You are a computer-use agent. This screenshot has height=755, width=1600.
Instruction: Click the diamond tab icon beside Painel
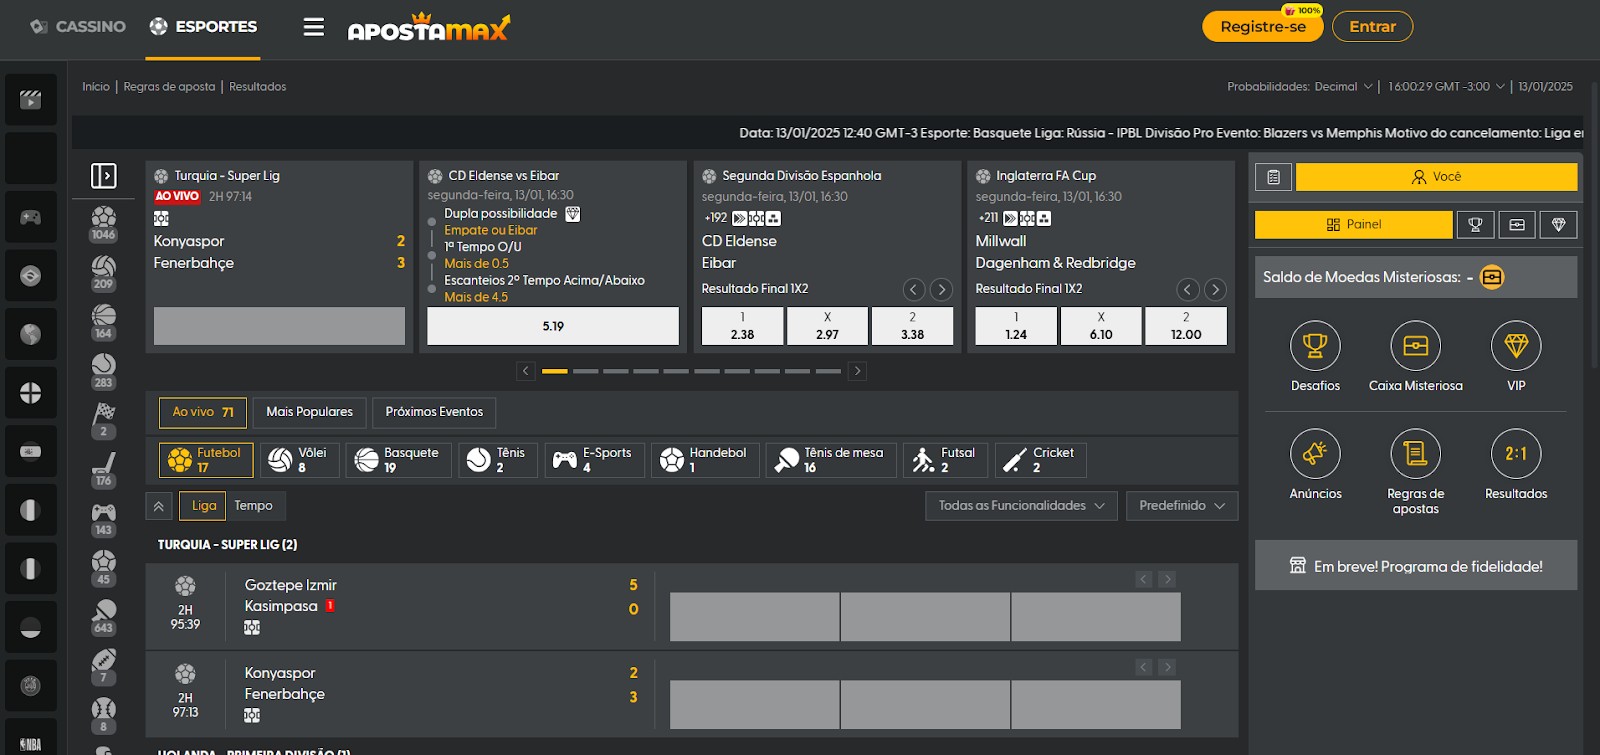(x=1559, y=225)
